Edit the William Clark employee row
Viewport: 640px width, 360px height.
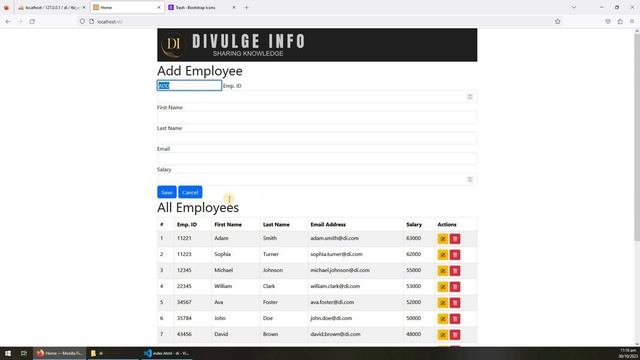(442, 287)
